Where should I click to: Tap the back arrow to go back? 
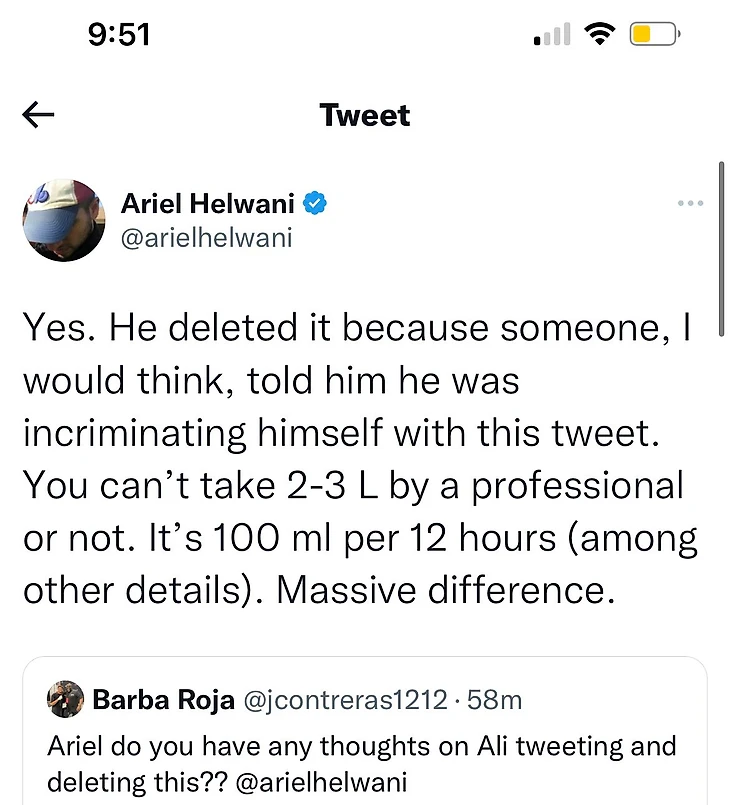tap(37, 116)
